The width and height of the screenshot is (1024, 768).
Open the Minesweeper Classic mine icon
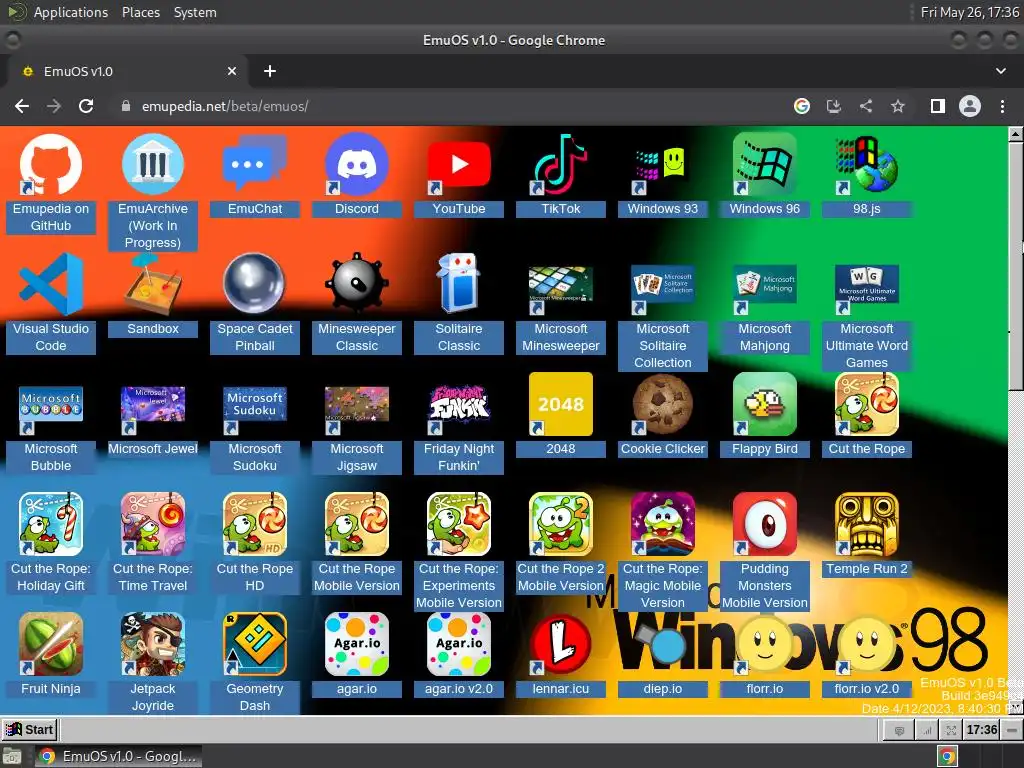point(357,285)
